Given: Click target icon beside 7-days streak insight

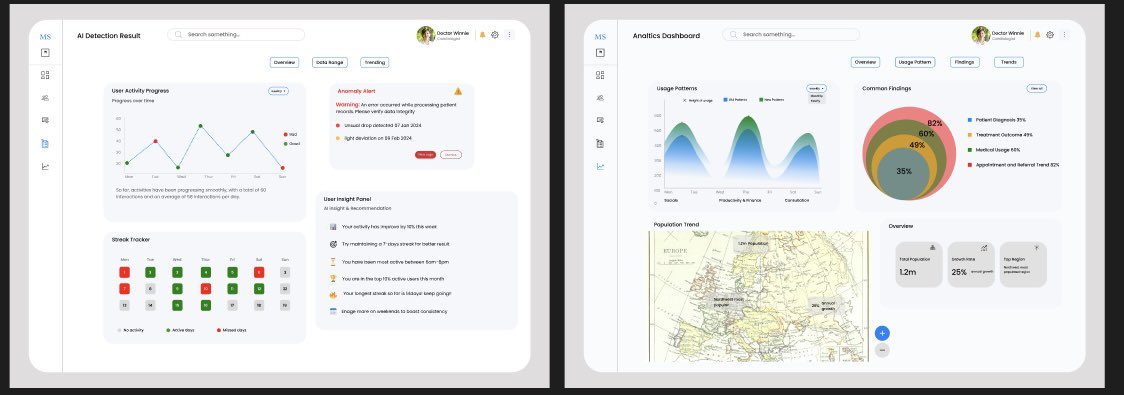Looking at the screenshot, I should (333, 244).
